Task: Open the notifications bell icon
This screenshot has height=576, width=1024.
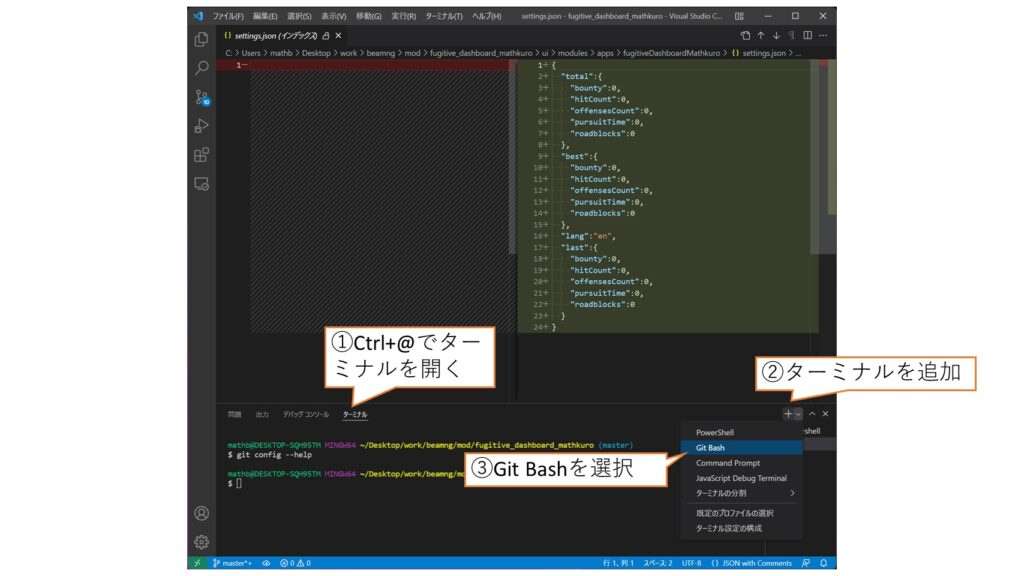Action: pos(824,563)
